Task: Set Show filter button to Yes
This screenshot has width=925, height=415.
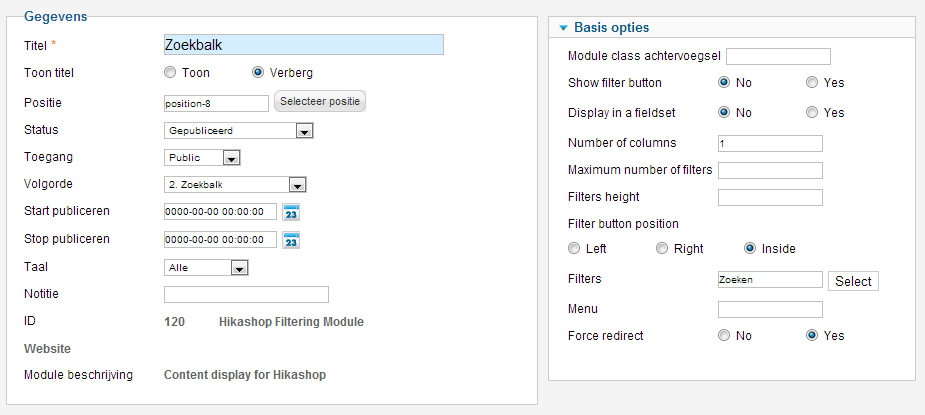Action: (x=812, y=83)
